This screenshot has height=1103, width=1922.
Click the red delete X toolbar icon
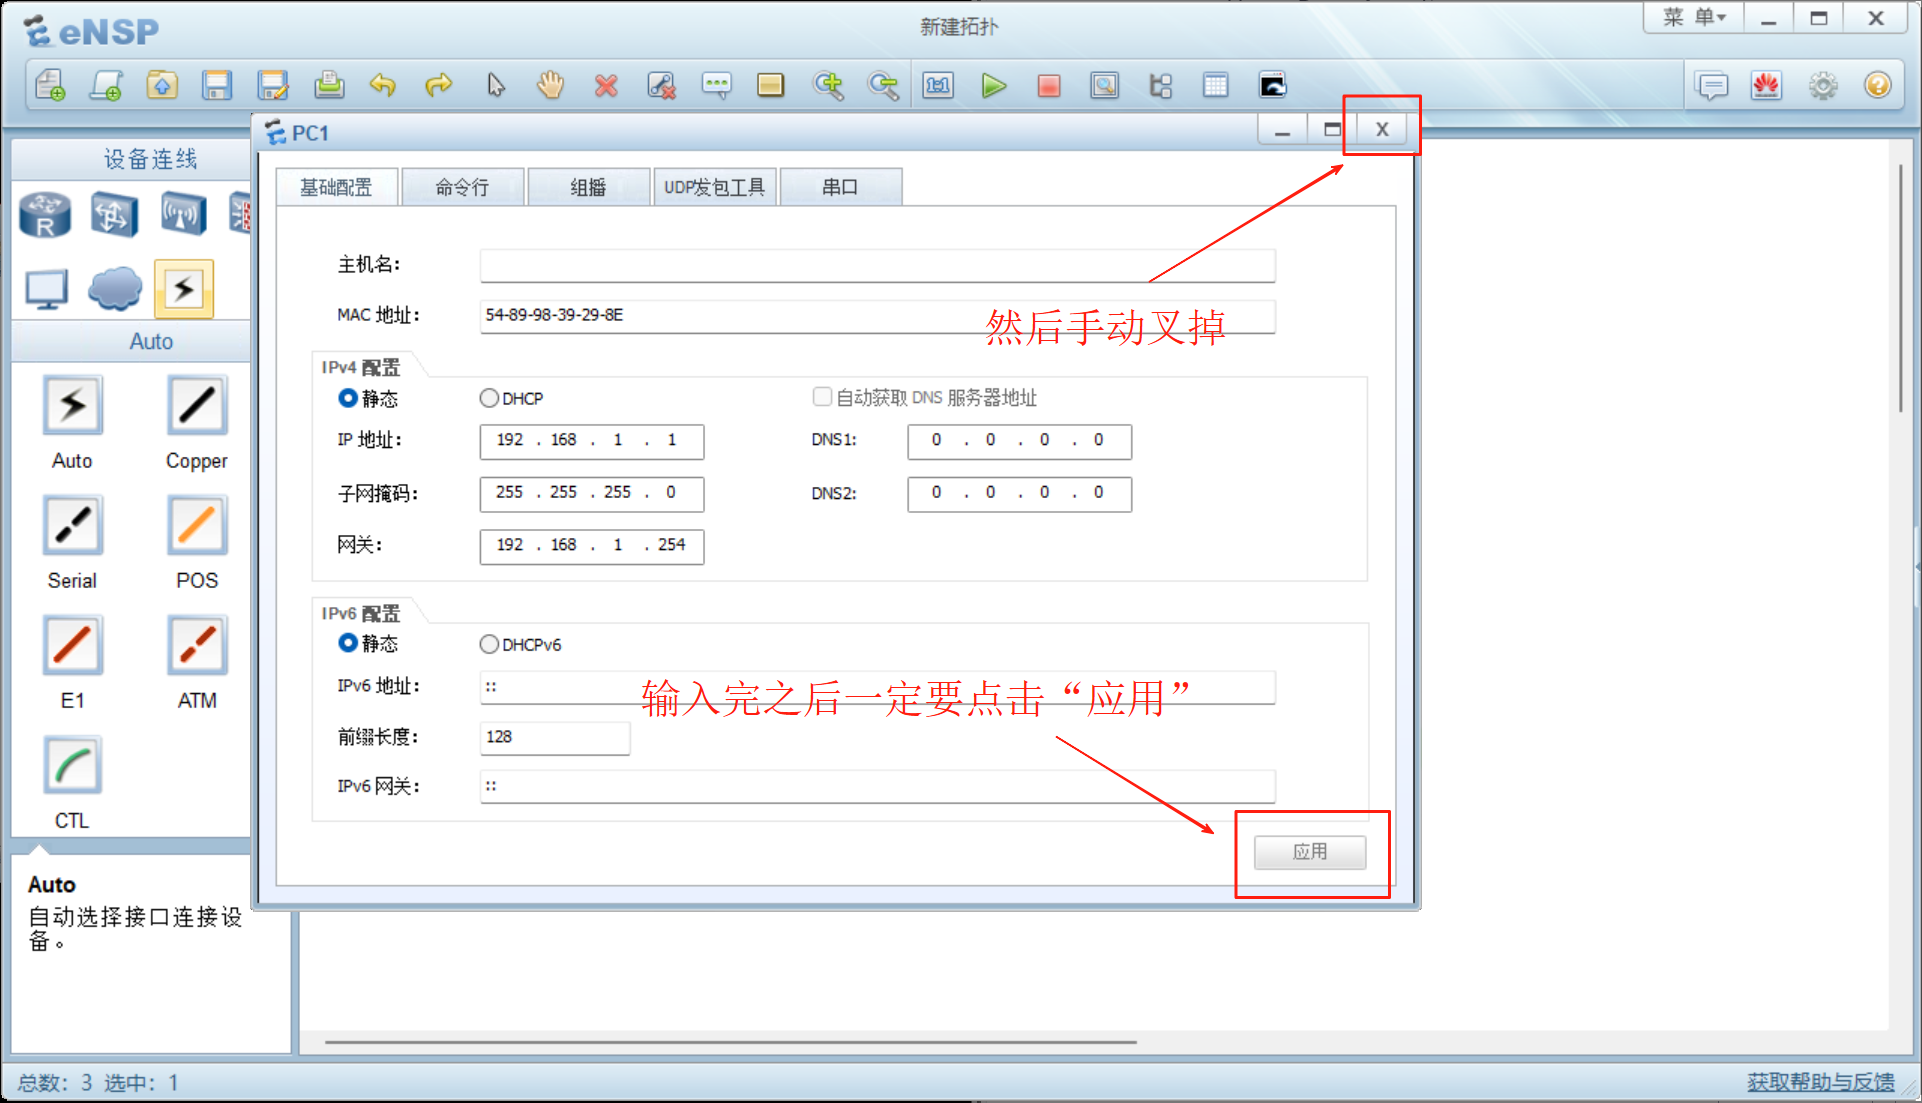605,86
